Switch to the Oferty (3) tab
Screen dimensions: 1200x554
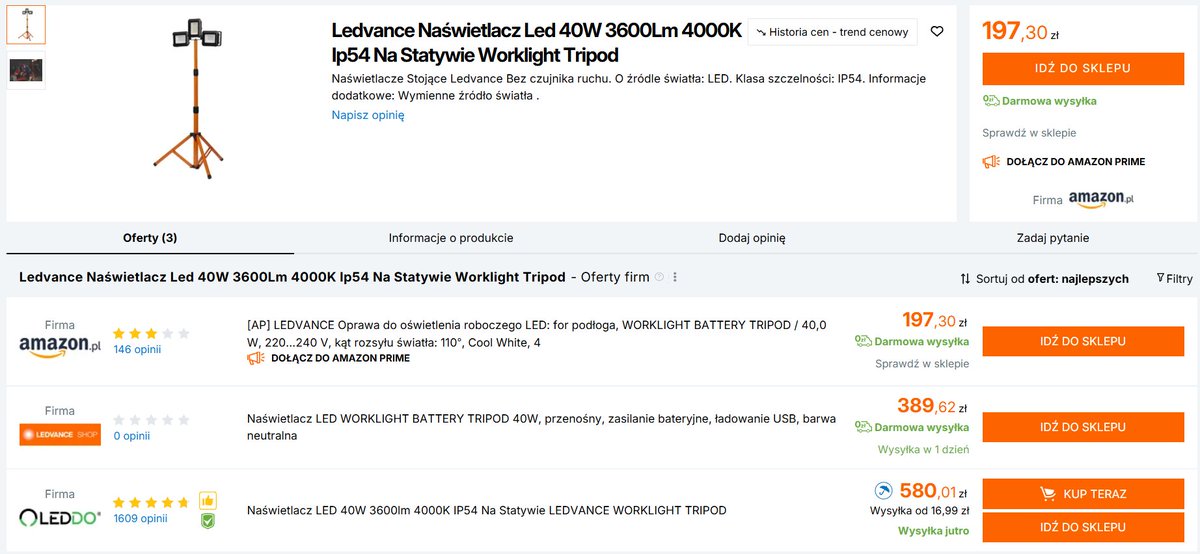150,238
